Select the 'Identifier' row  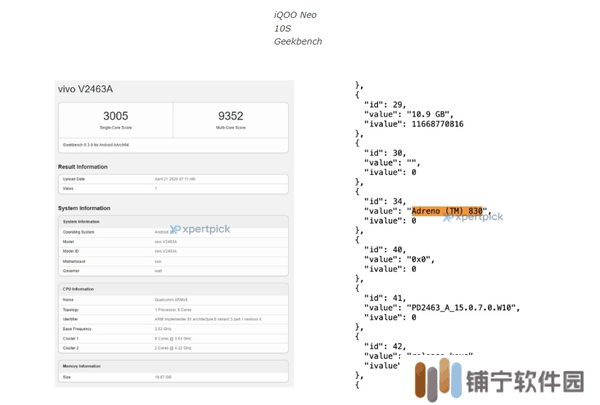[173, 319]
